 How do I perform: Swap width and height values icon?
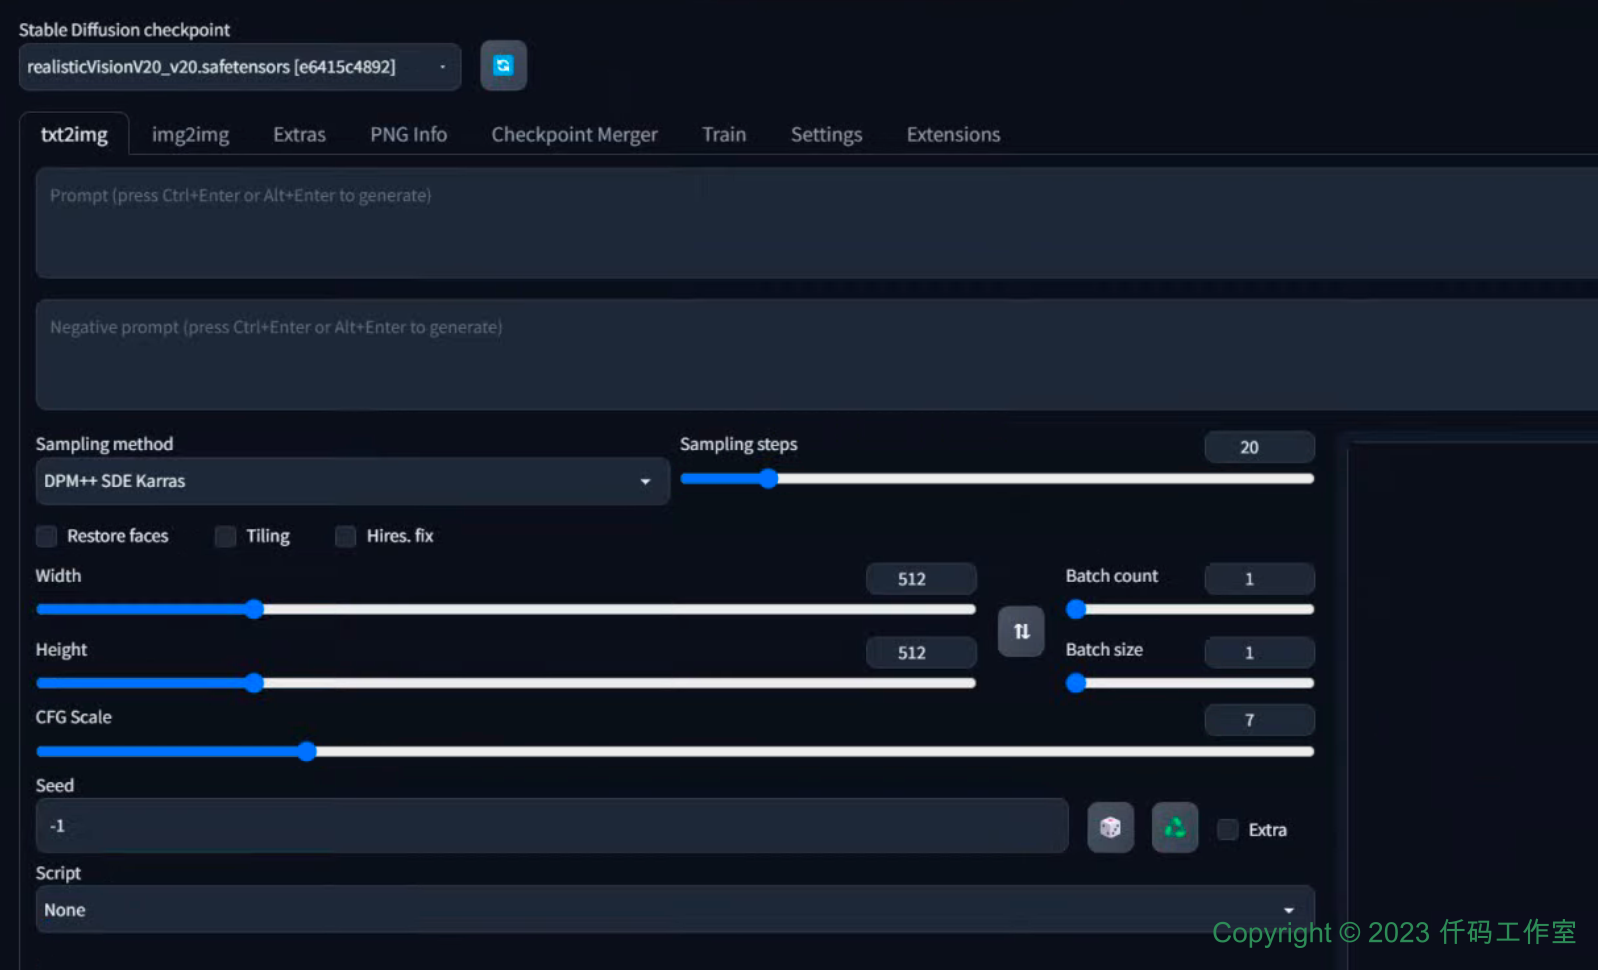click(x=1021, y=631)
